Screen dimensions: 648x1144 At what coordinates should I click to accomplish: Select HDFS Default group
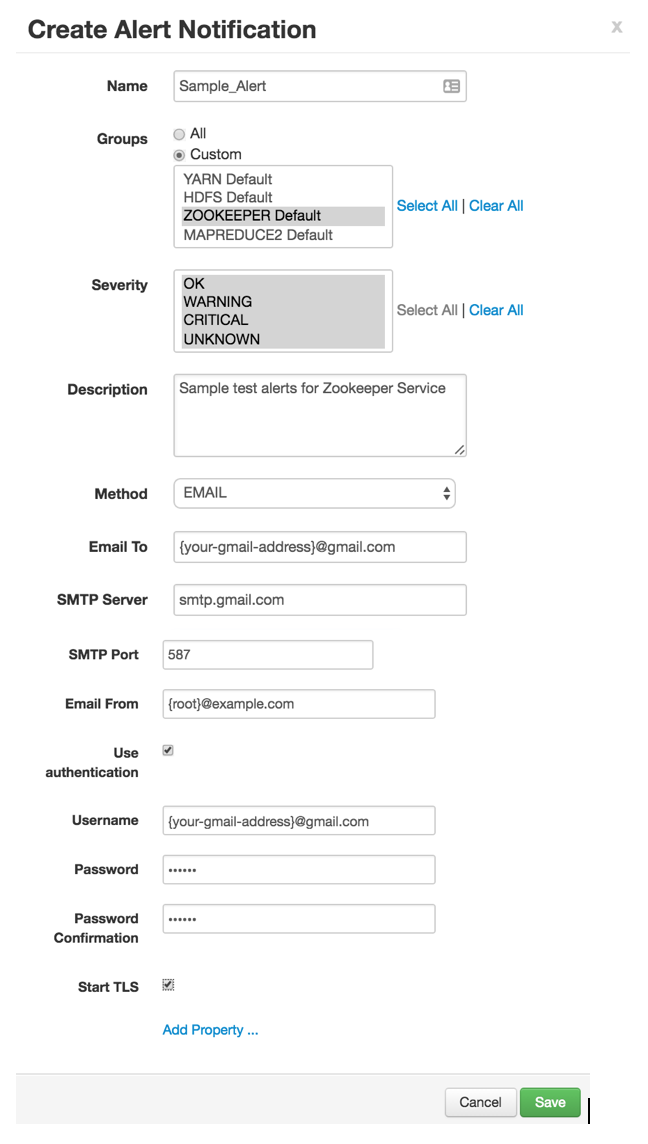227,197
